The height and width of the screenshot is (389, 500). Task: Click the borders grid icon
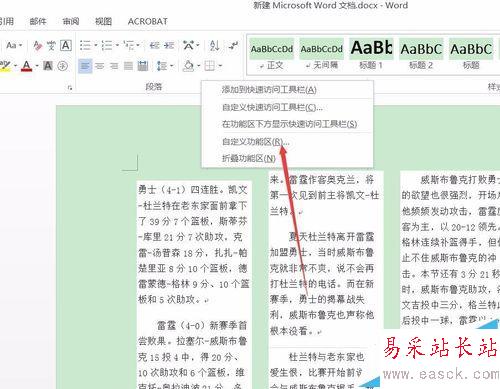[210, 66]
